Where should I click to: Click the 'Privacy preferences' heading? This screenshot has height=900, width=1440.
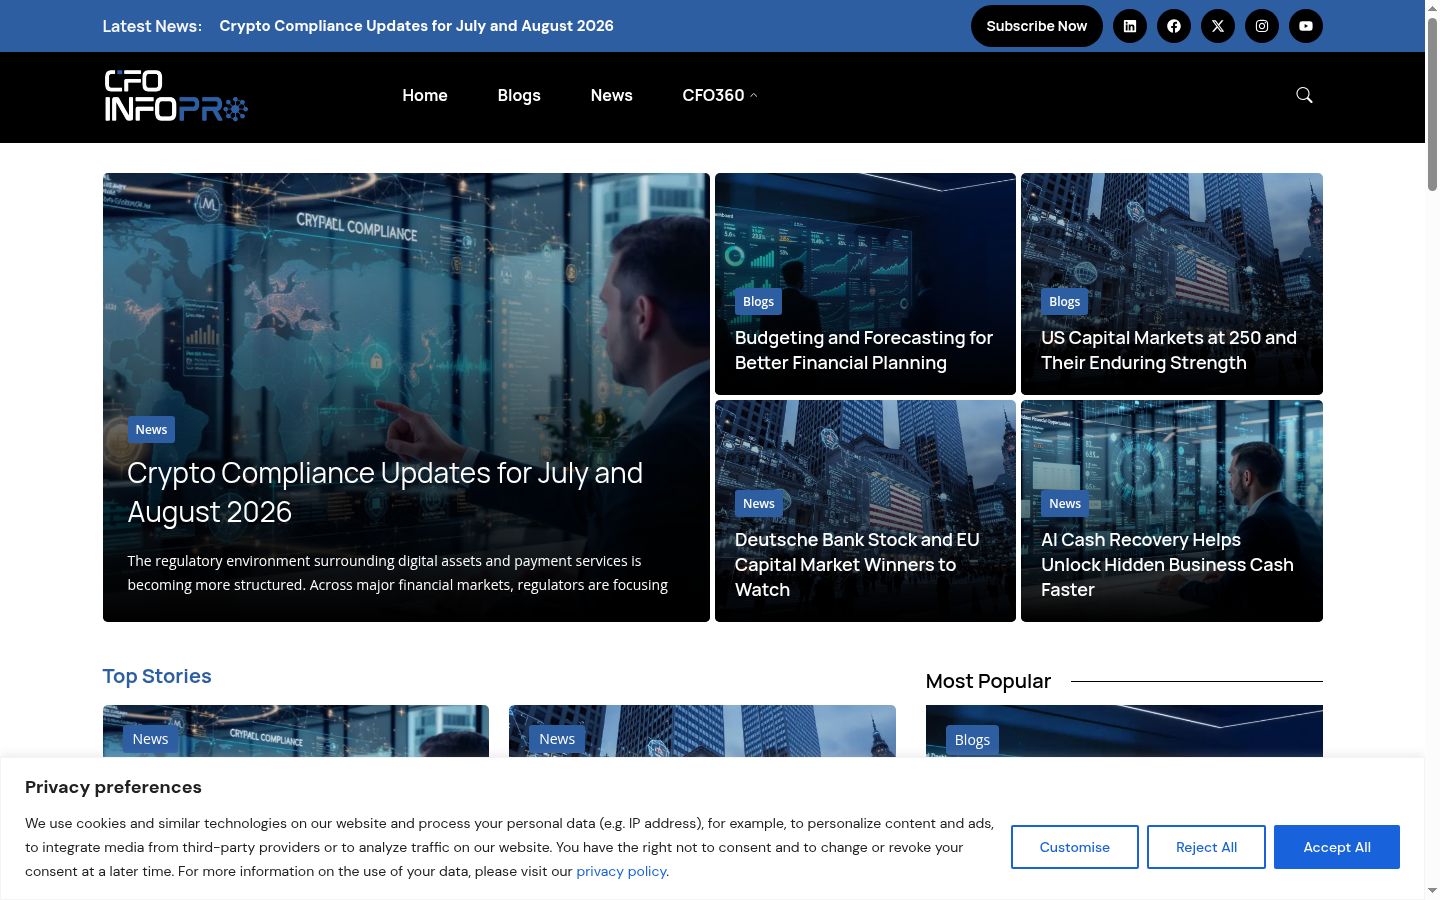click(113, 787)
